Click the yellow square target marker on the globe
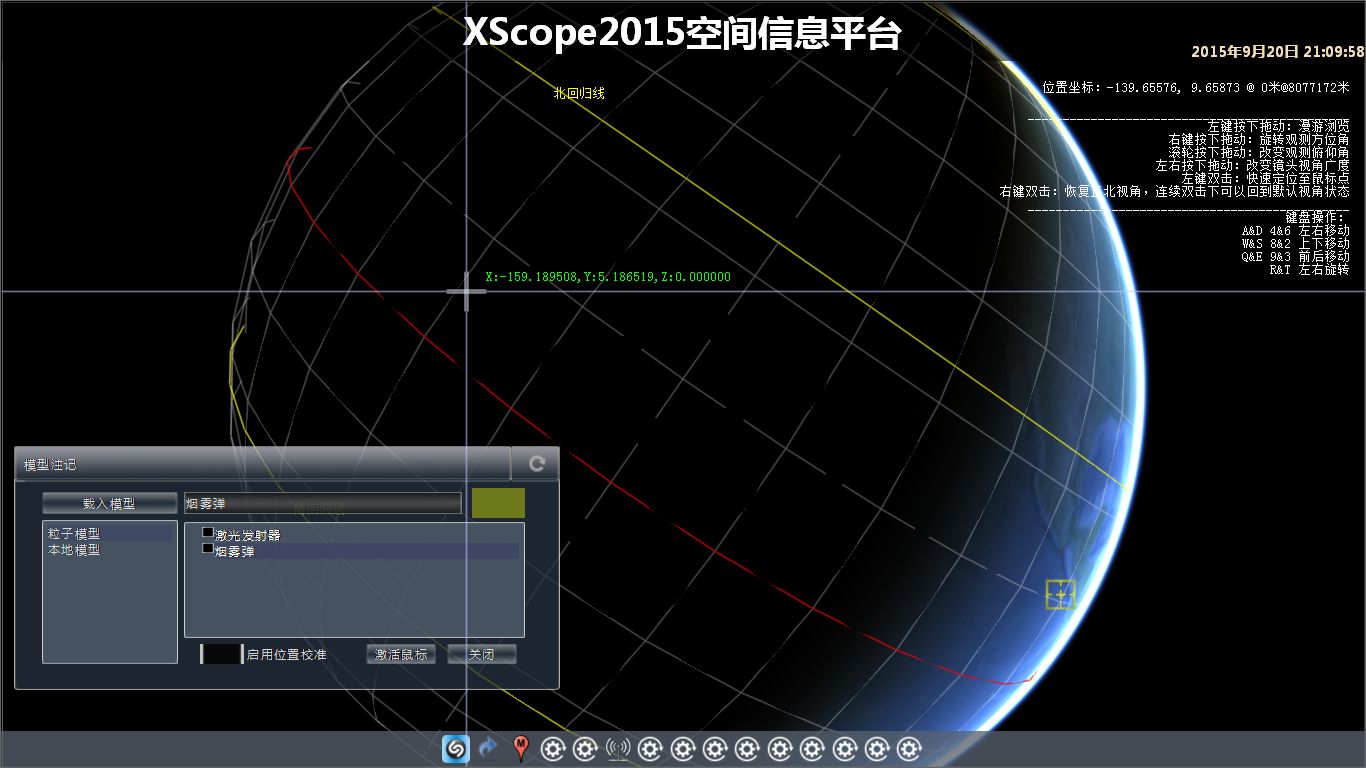The height and width of the screenshot is (768, 1366). click(x=1061, y=594)
